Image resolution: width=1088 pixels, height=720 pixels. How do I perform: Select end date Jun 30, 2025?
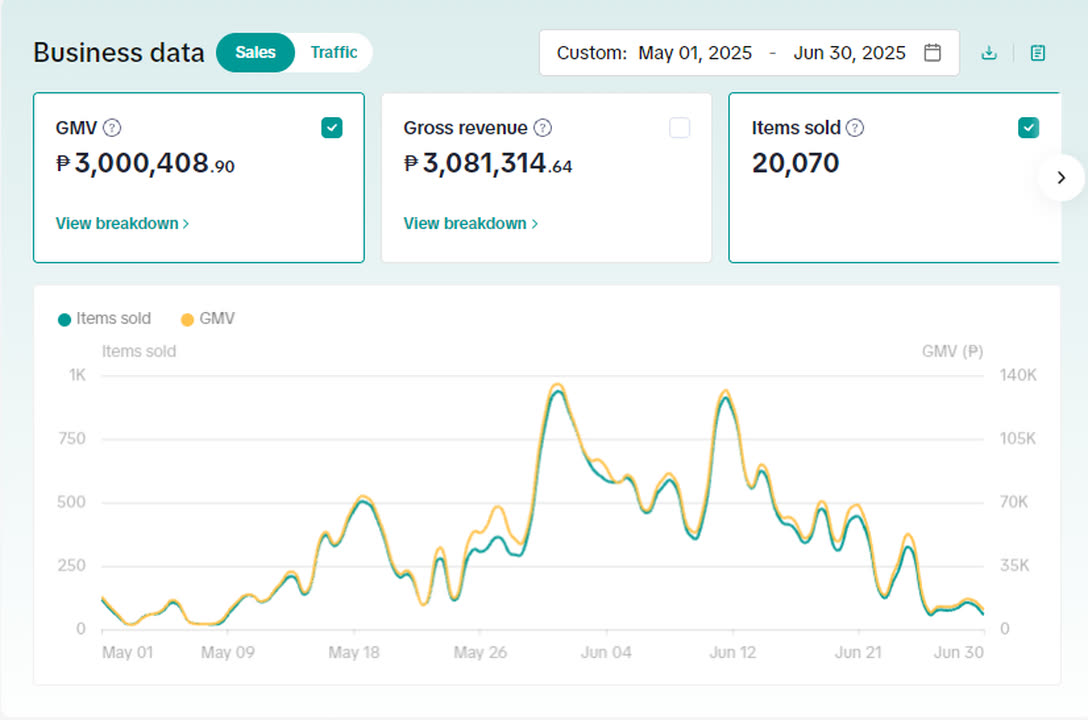(x=849, y=53)
